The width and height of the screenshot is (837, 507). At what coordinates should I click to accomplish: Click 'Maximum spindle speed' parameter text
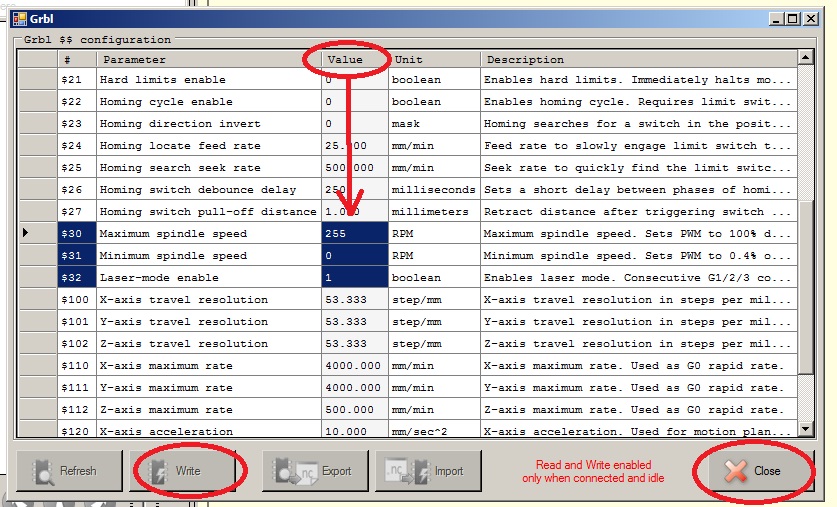click(173, 234)
